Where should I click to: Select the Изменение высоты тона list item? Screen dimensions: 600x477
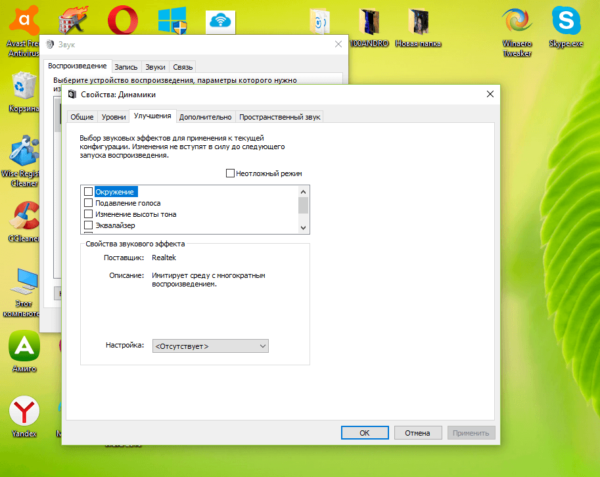pos(136,214)
